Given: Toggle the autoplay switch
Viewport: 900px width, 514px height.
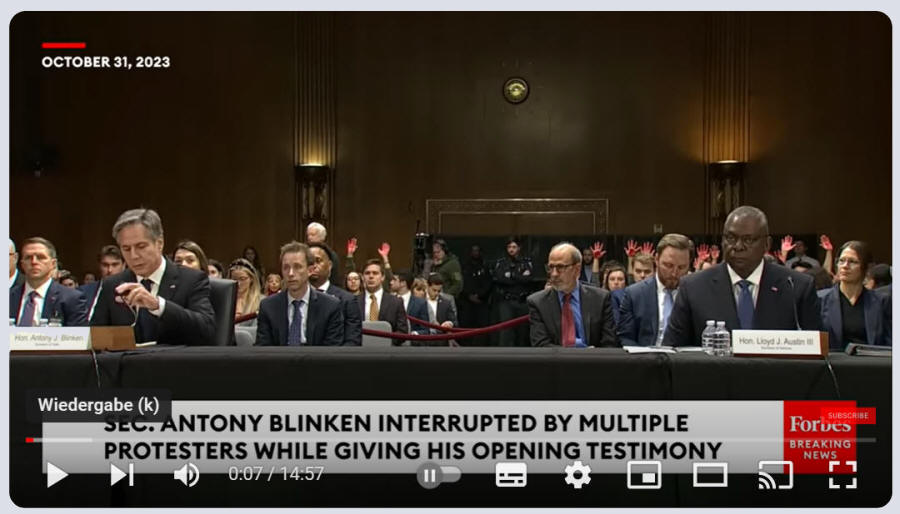Looking at the screenshot, I should [439, 475].
